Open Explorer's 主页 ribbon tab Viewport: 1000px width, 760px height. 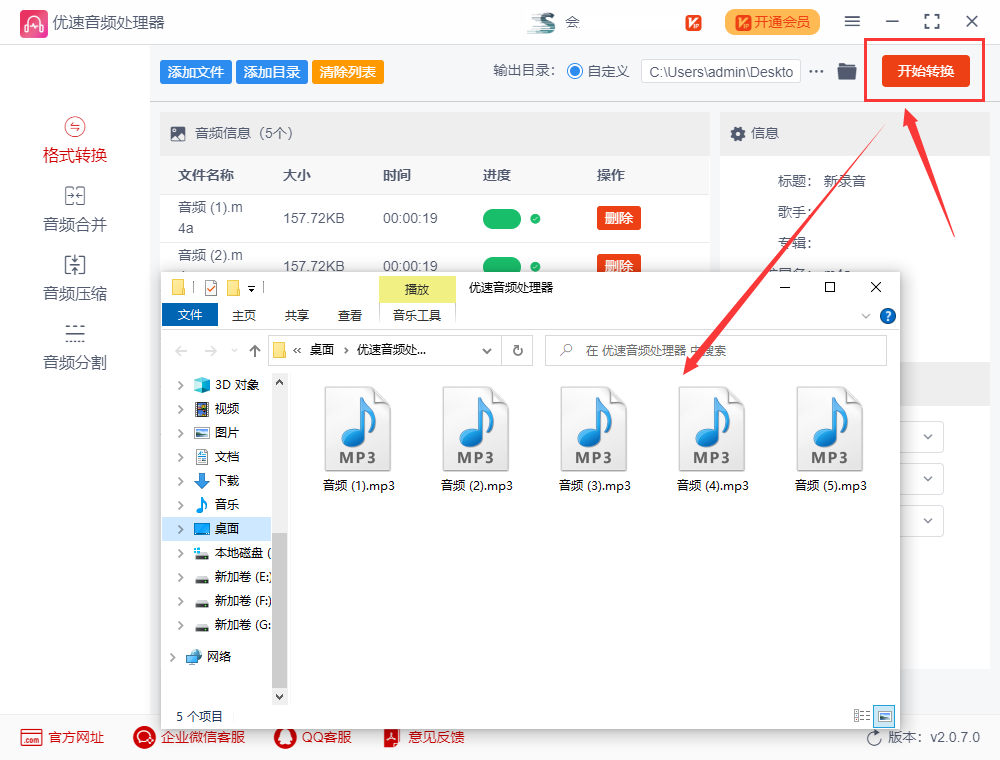[244, 316]
